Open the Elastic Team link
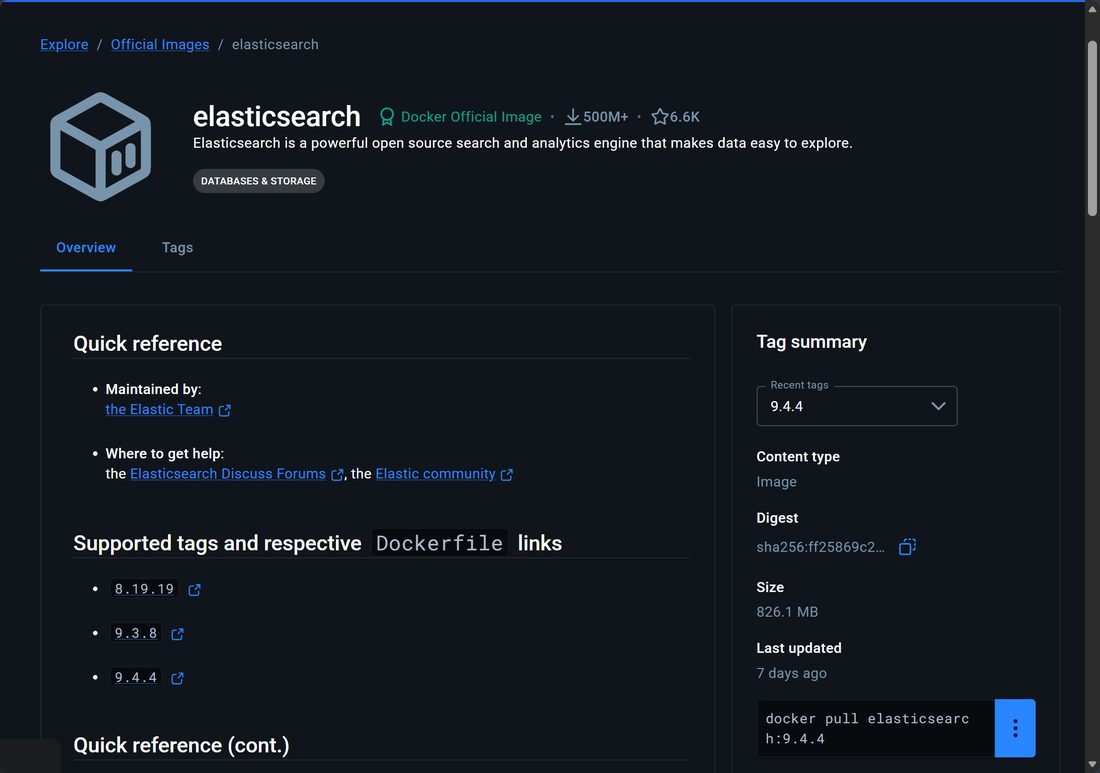1100x773 pixels. point(159,409)
